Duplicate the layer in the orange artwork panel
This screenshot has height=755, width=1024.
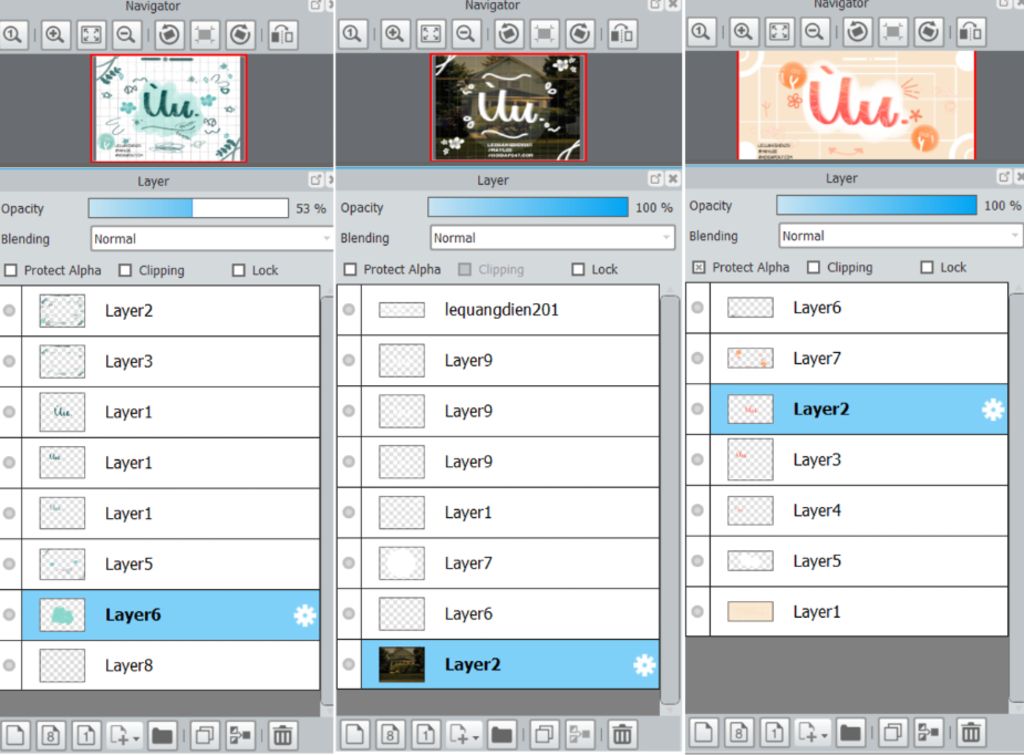coord(892,733)
